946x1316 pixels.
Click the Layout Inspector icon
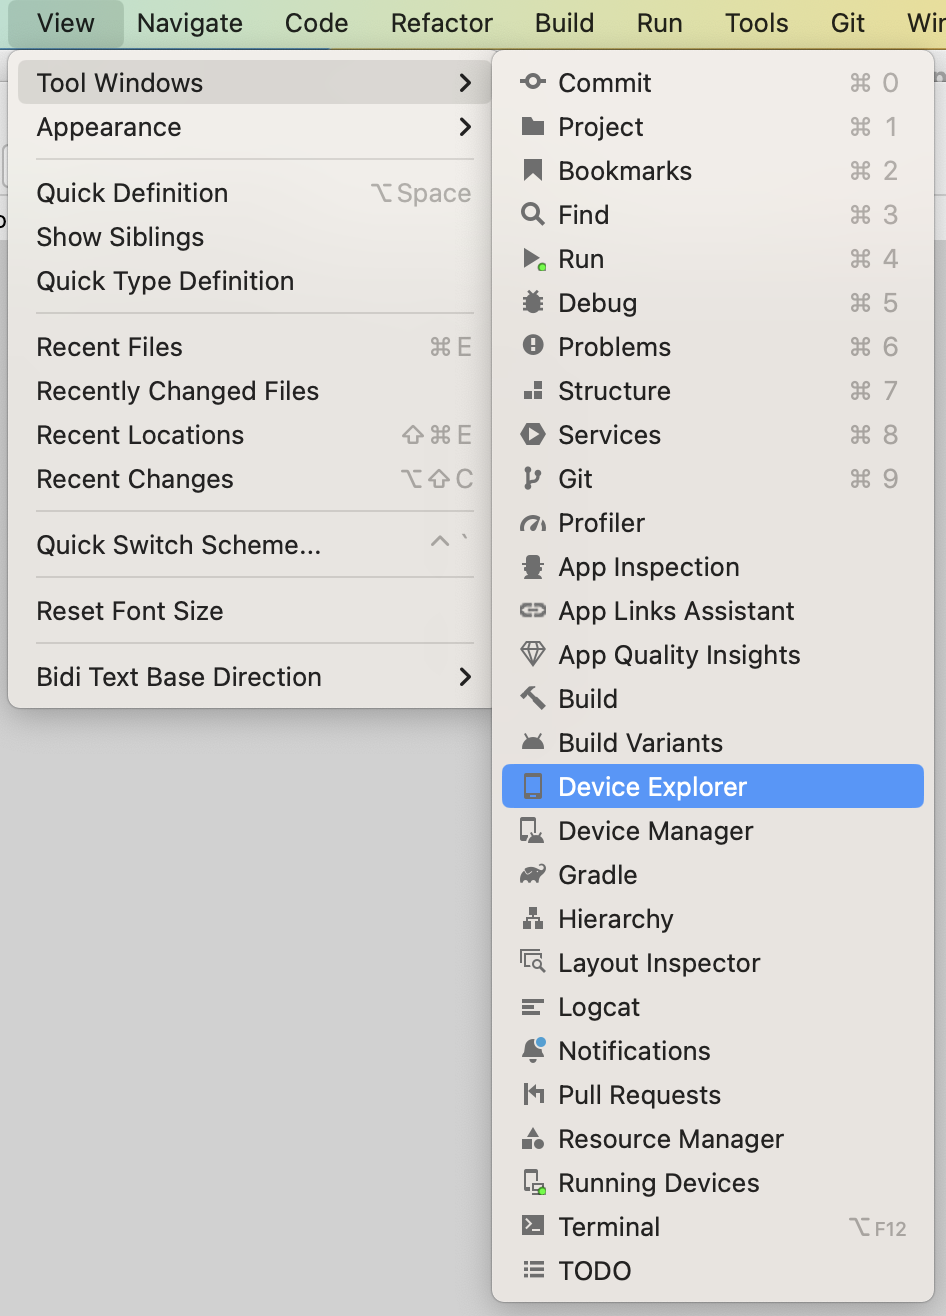pyautogui.click(x=533, y=963)
